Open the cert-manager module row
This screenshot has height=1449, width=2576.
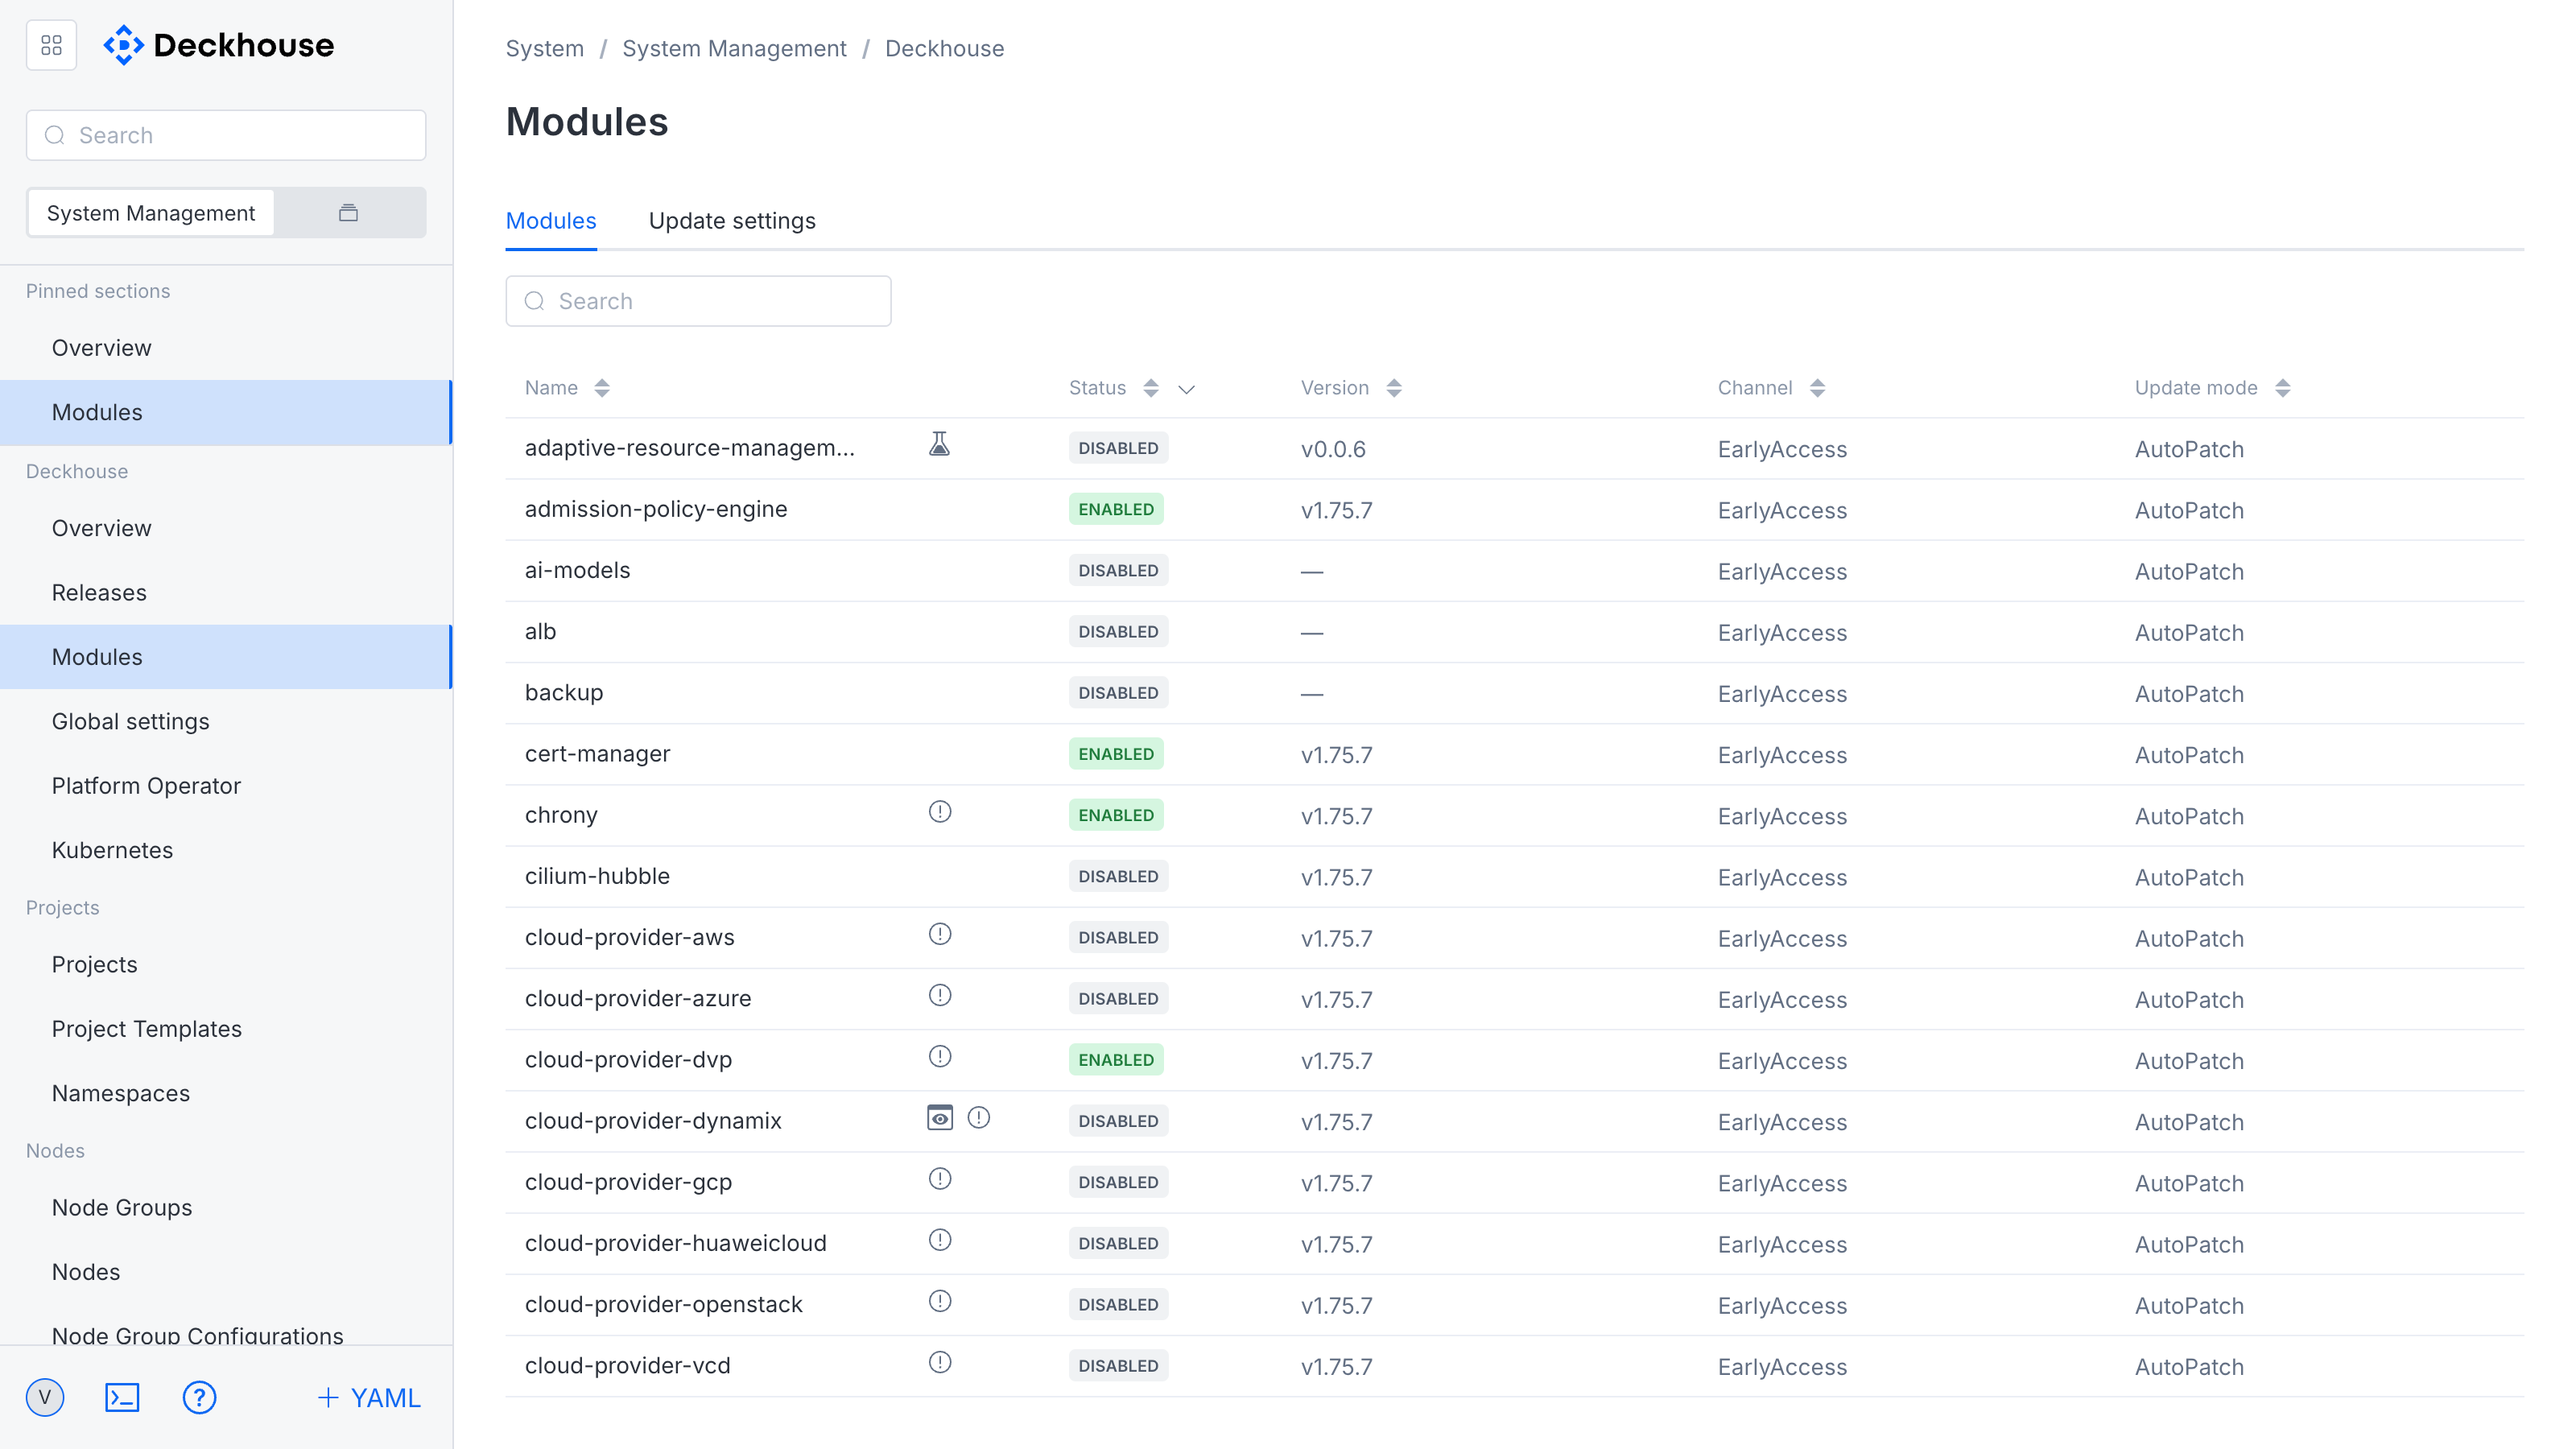(1514, 754)
